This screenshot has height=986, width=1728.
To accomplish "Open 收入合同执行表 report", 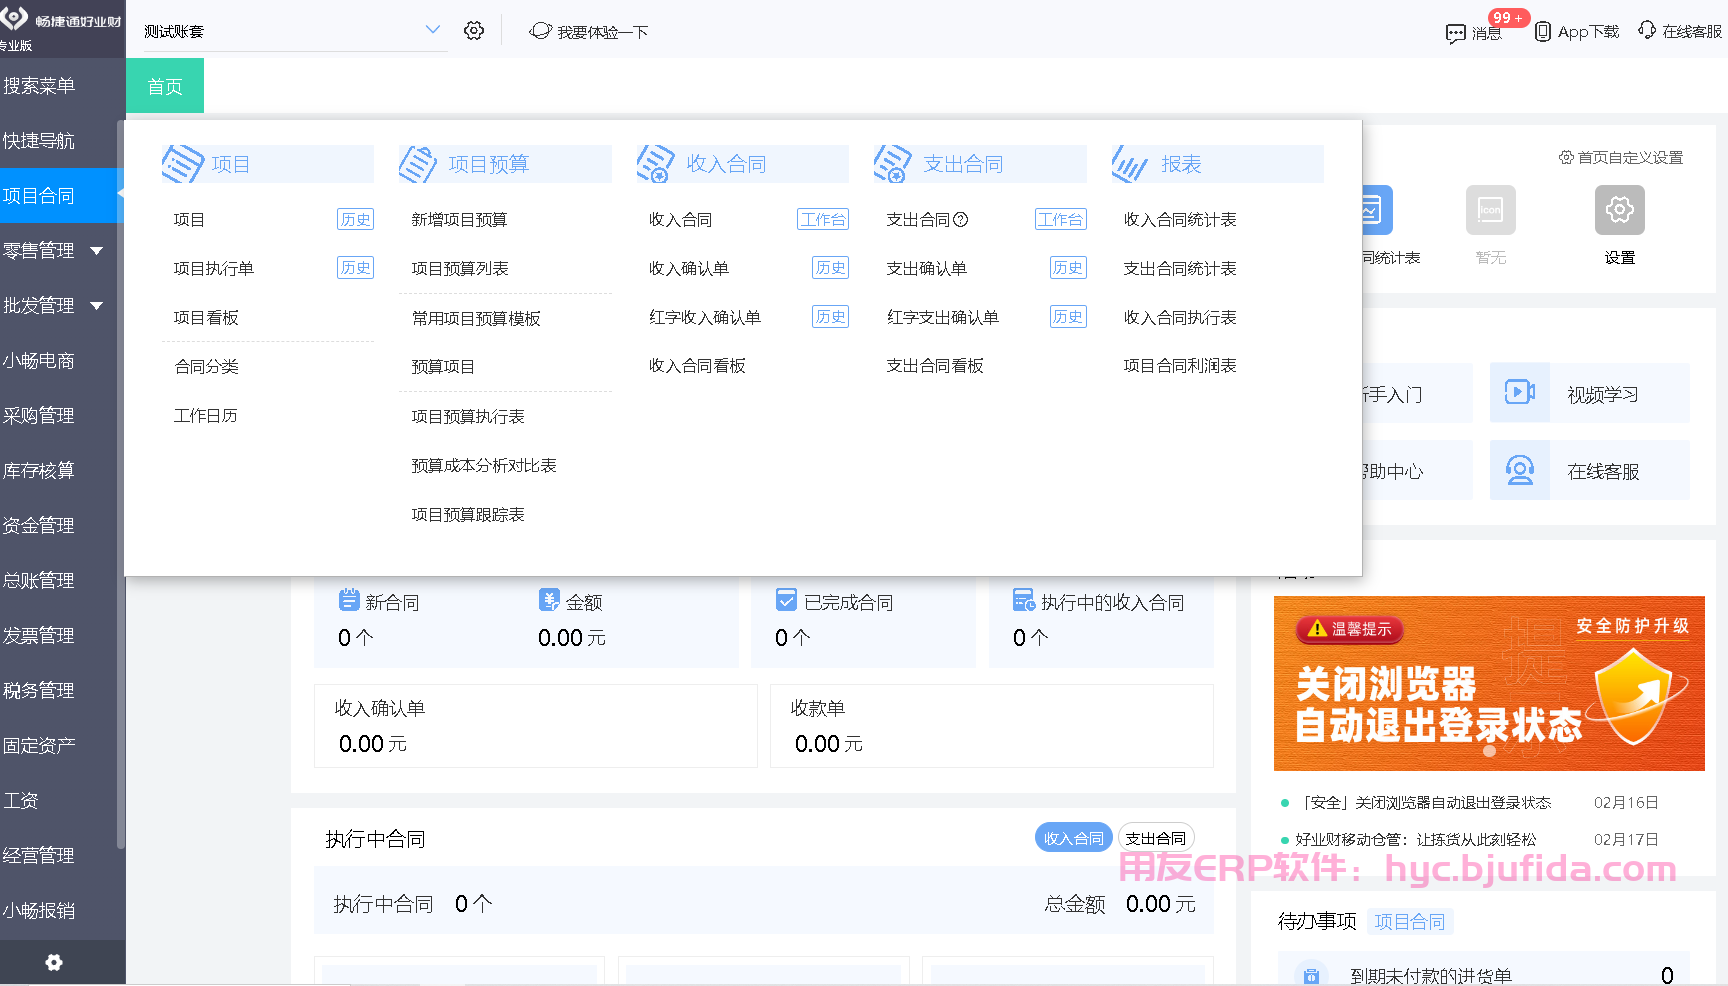I will 1180,317.
